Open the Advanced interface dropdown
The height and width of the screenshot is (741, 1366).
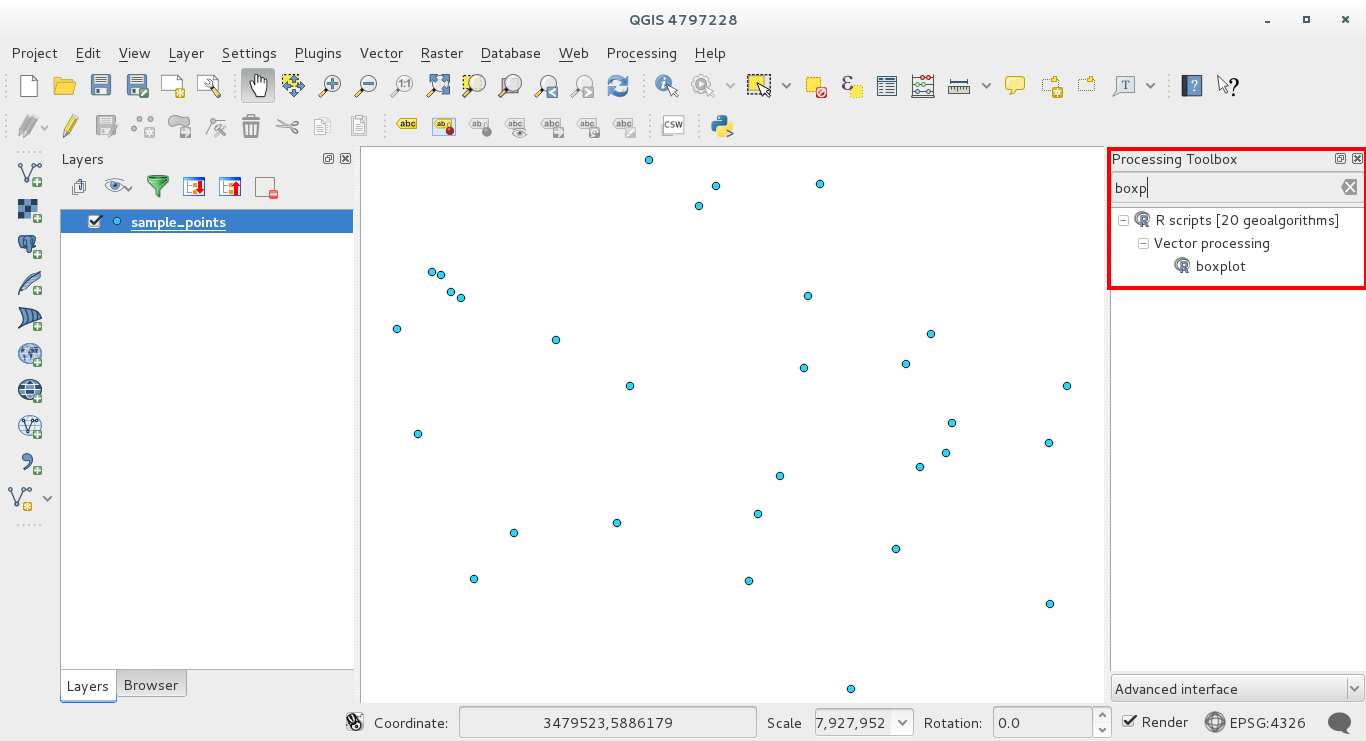(1237, 689)
